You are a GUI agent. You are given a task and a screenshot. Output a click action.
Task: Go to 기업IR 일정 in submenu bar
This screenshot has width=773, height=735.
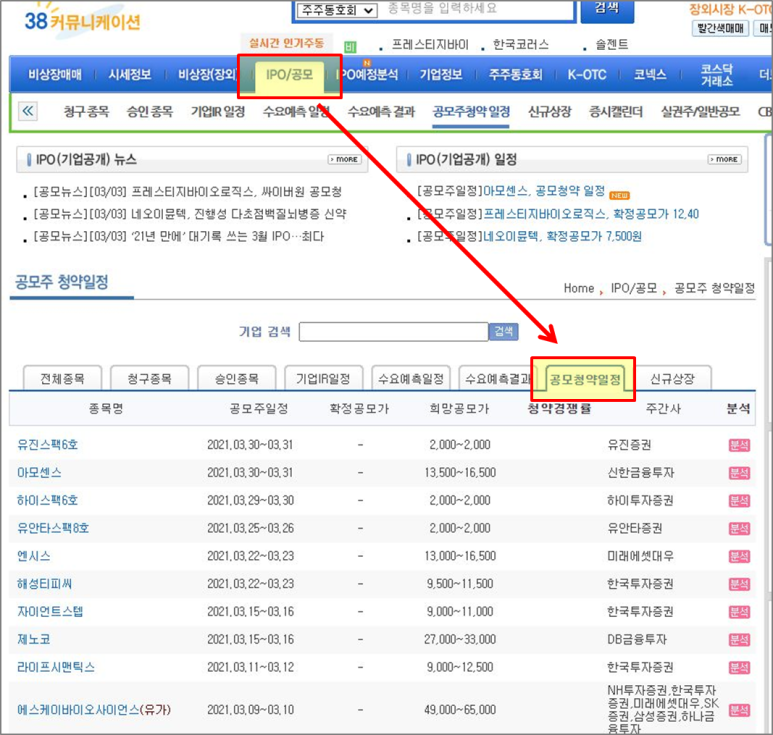218,111
